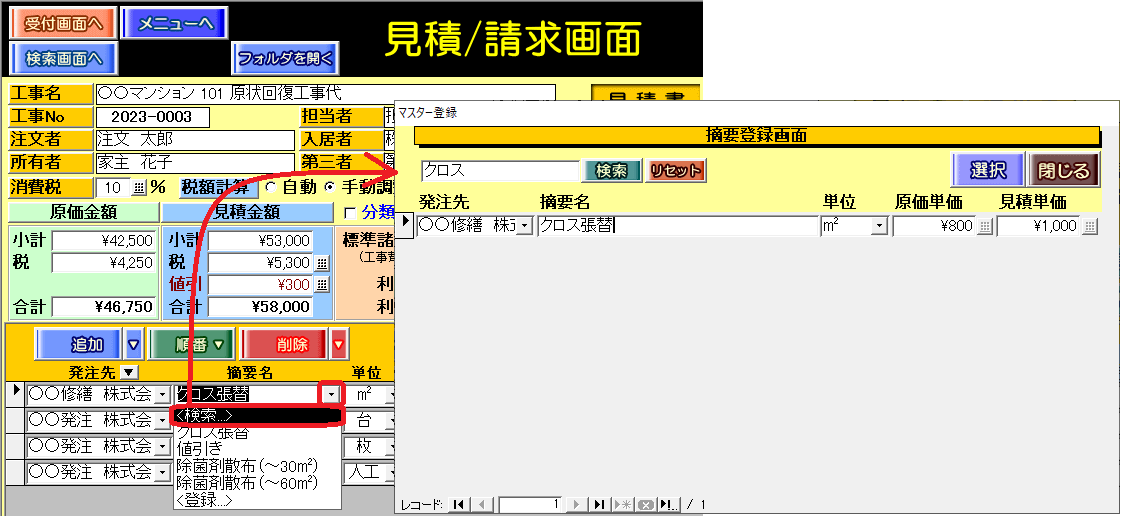
Task: Click calculator icon beside estimate 税 ¥5,300
Action: [x=322, y=263]
